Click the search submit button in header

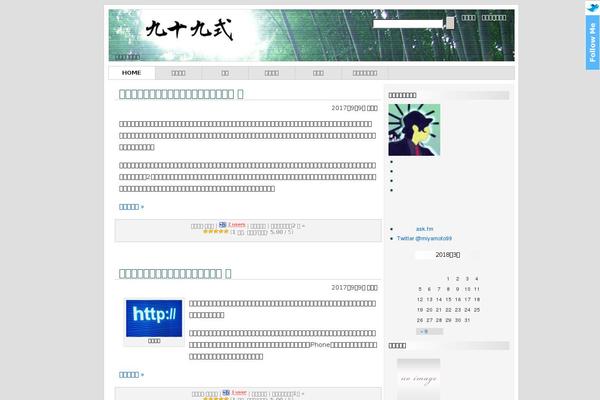pos(450,23)
